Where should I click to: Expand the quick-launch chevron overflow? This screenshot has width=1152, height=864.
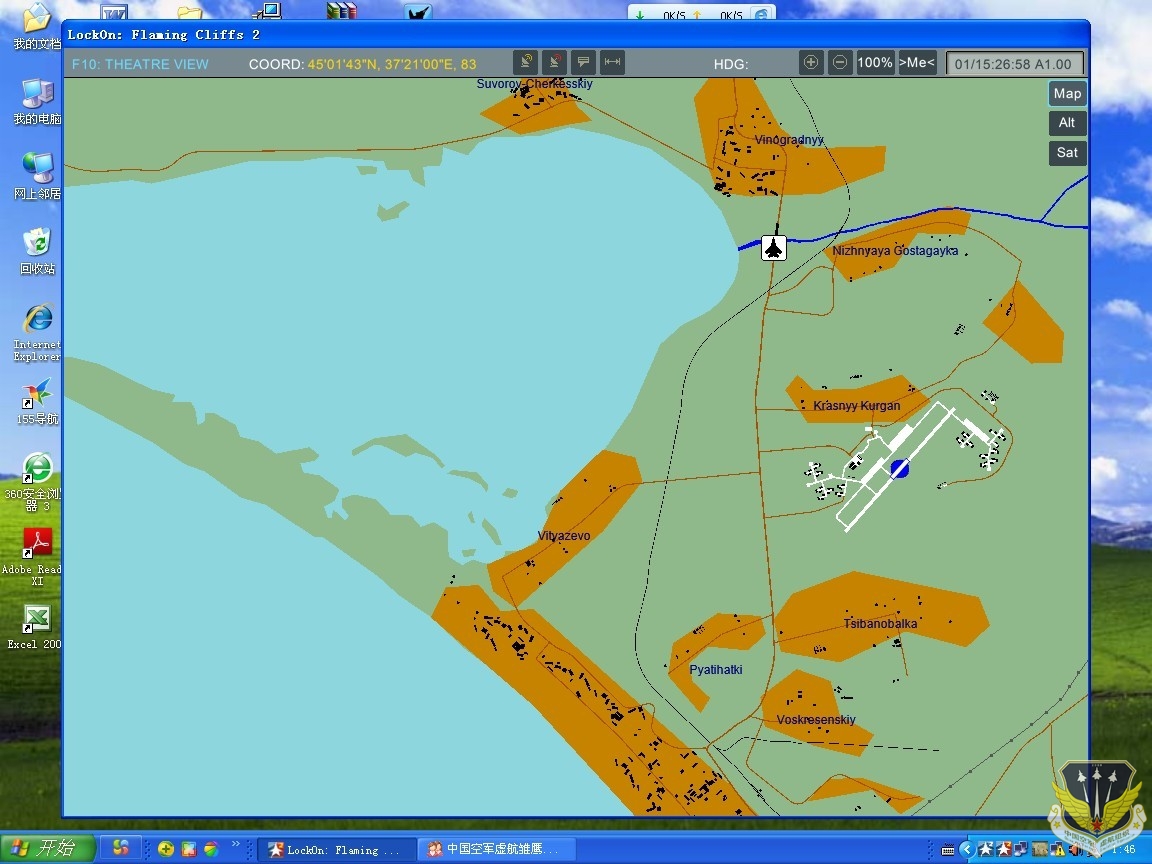click(236, 844)
